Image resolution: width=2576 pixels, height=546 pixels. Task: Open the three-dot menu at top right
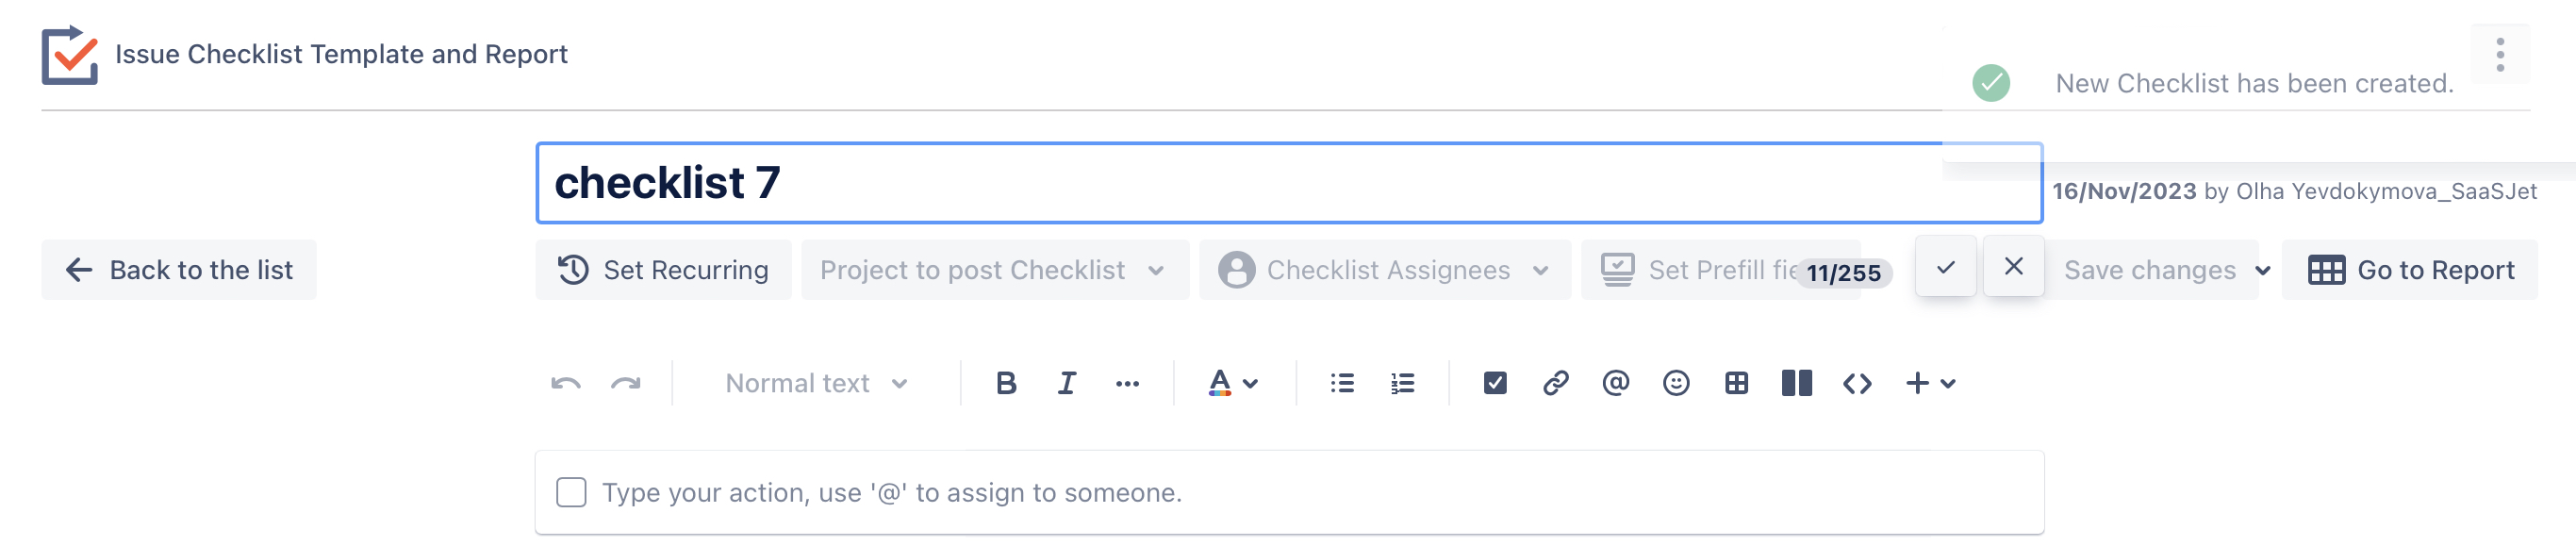(x=2499, y=55)
